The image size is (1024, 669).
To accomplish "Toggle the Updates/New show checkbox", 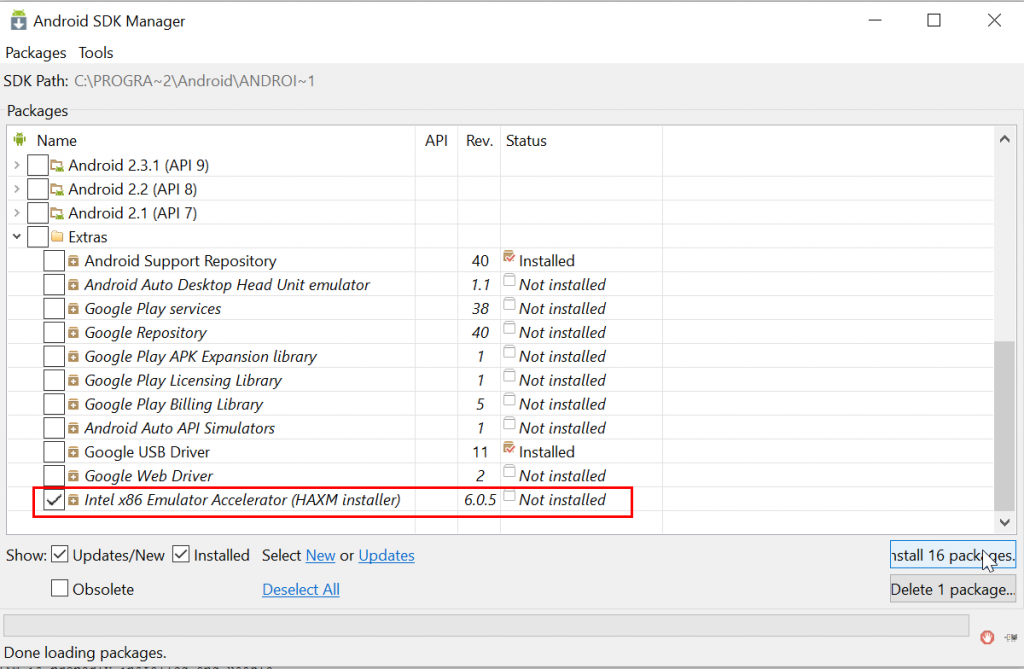I will pyautogui.click(x=59, y=555).
